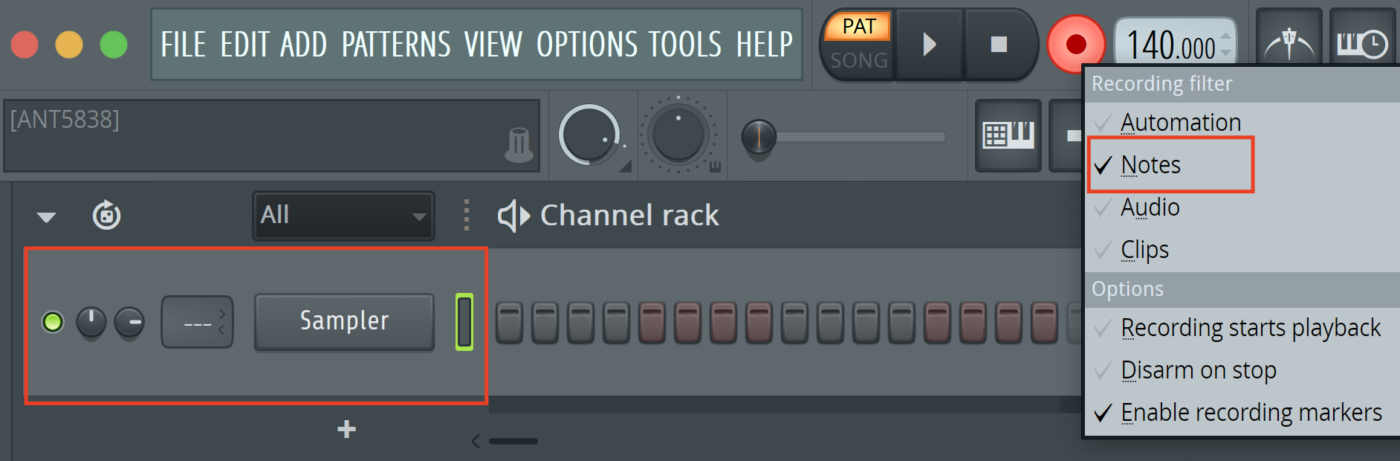Open the Sampler mixer track selector
The height and width of the screenshot is (461, 1400).
pyautogui.click(x=196, y=322)
